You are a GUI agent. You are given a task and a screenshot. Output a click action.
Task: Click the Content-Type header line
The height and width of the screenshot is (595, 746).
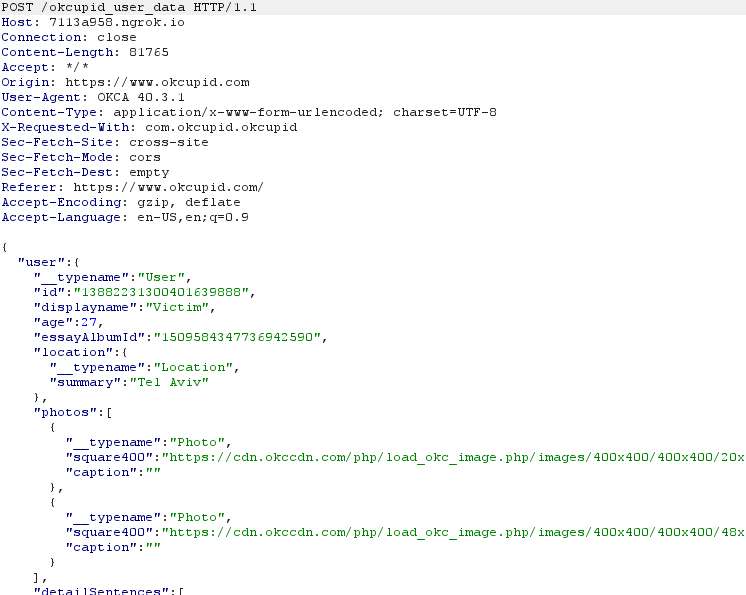pos(248,112)
